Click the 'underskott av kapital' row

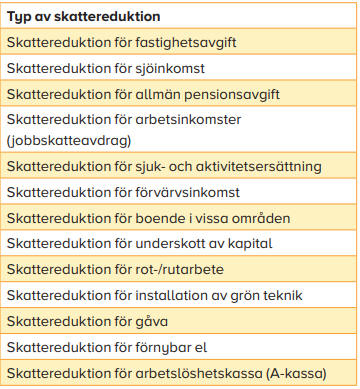click(179, 243)
